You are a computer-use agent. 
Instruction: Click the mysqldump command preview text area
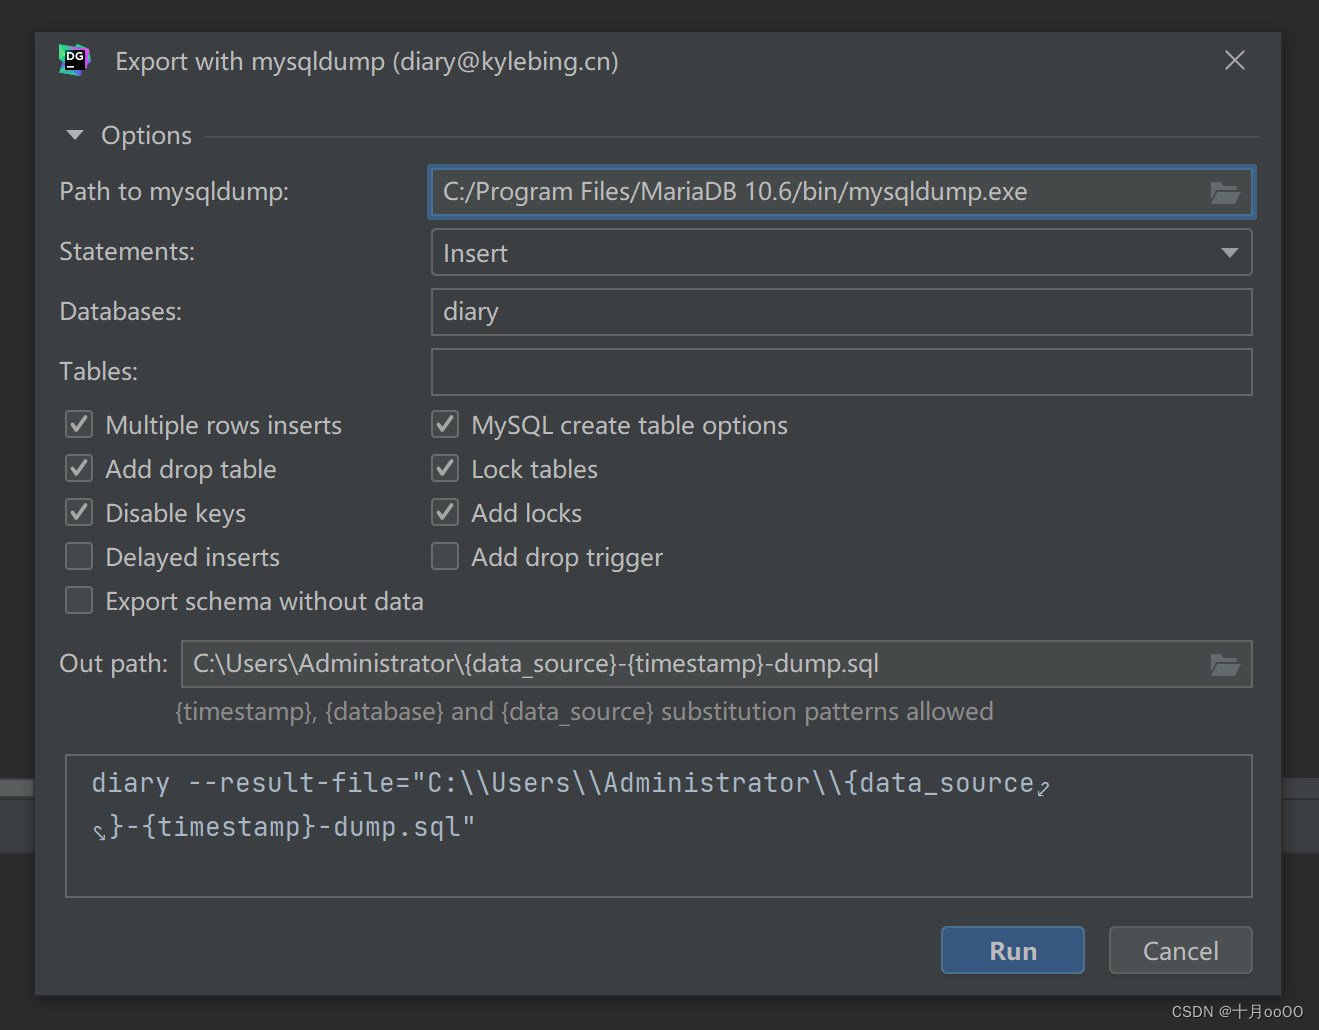click(x=658, y=826)
